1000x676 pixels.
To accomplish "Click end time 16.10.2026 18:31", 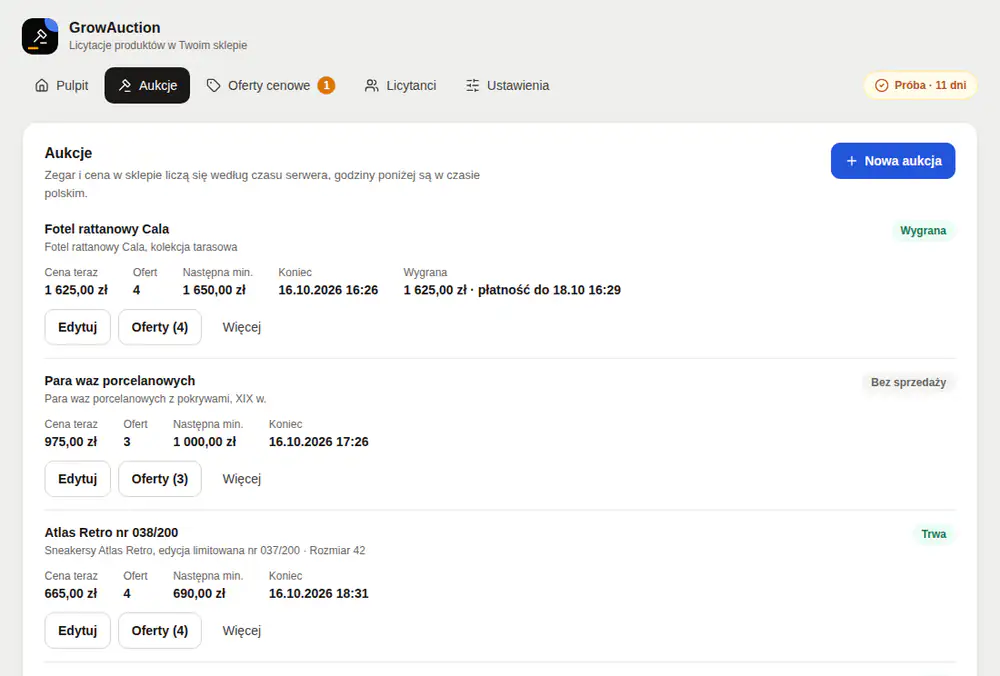I will pos(319,594).
